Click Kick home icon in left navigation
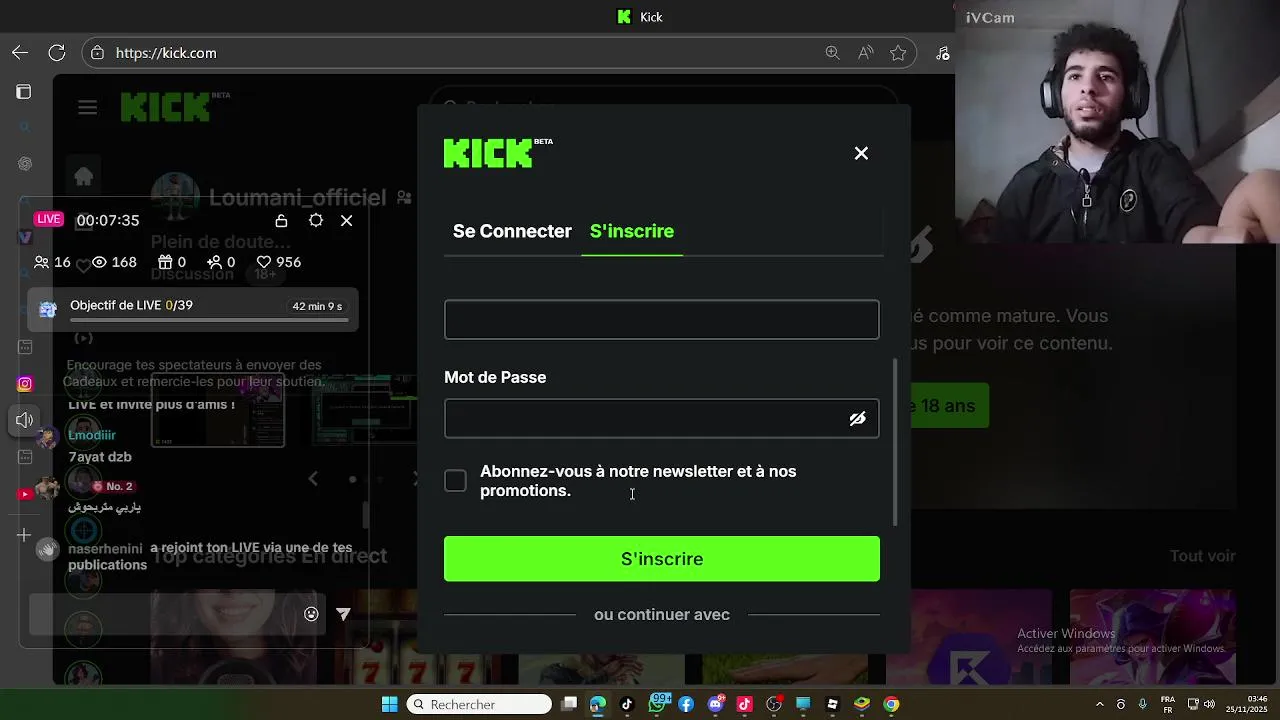Image resolution: width=1280 pixels, height=720 pixels. coord(84,177)
